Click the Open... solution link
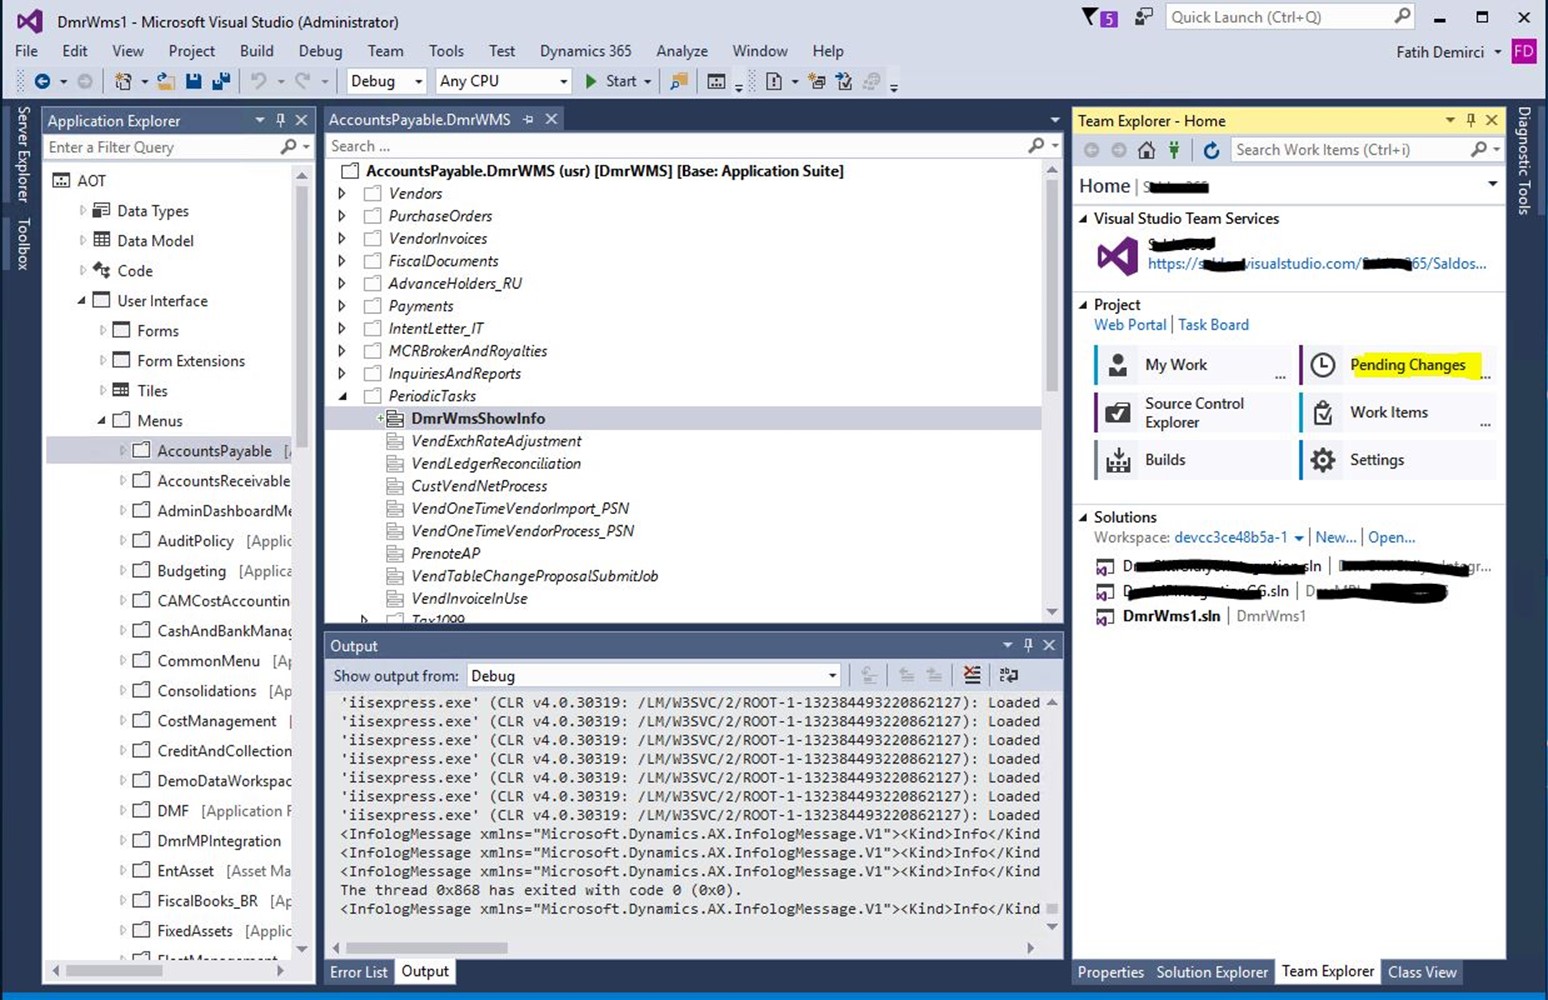Image resolution: width=1548 pixels, height=1000 pixels. pos(1391,537)
